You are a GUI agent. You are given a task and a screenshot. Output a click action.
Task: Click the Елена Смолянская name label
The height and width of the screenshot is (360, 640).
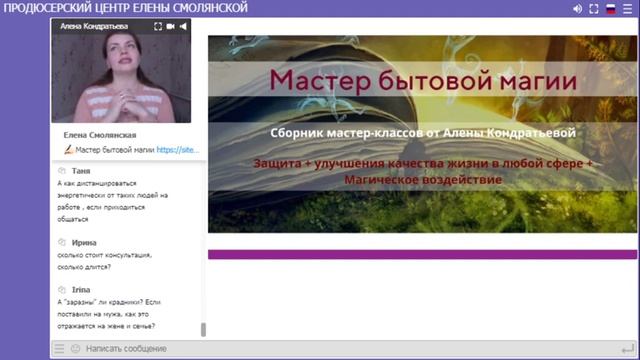point(100,135)
